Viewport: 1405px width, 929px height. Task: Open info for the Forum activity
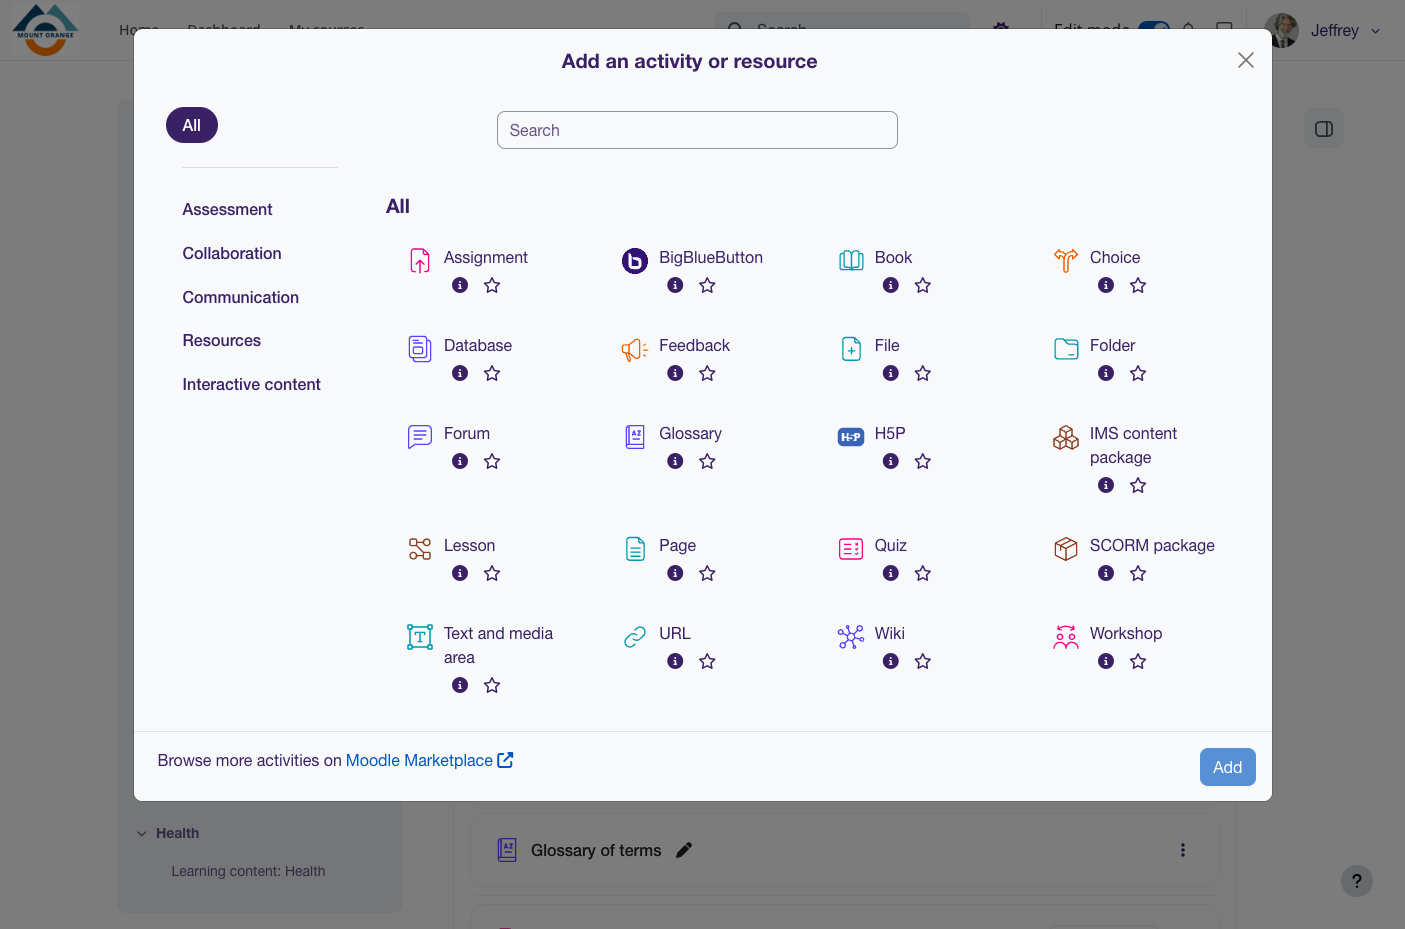(460, 461)
